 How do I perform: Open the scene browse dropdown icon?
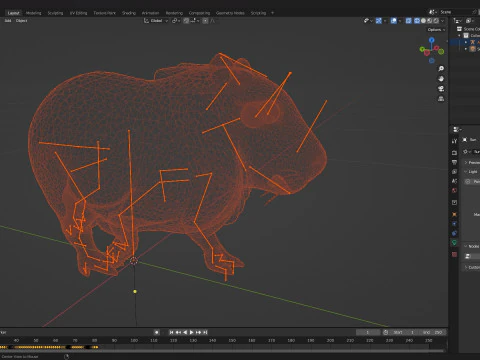click(432, 12)
